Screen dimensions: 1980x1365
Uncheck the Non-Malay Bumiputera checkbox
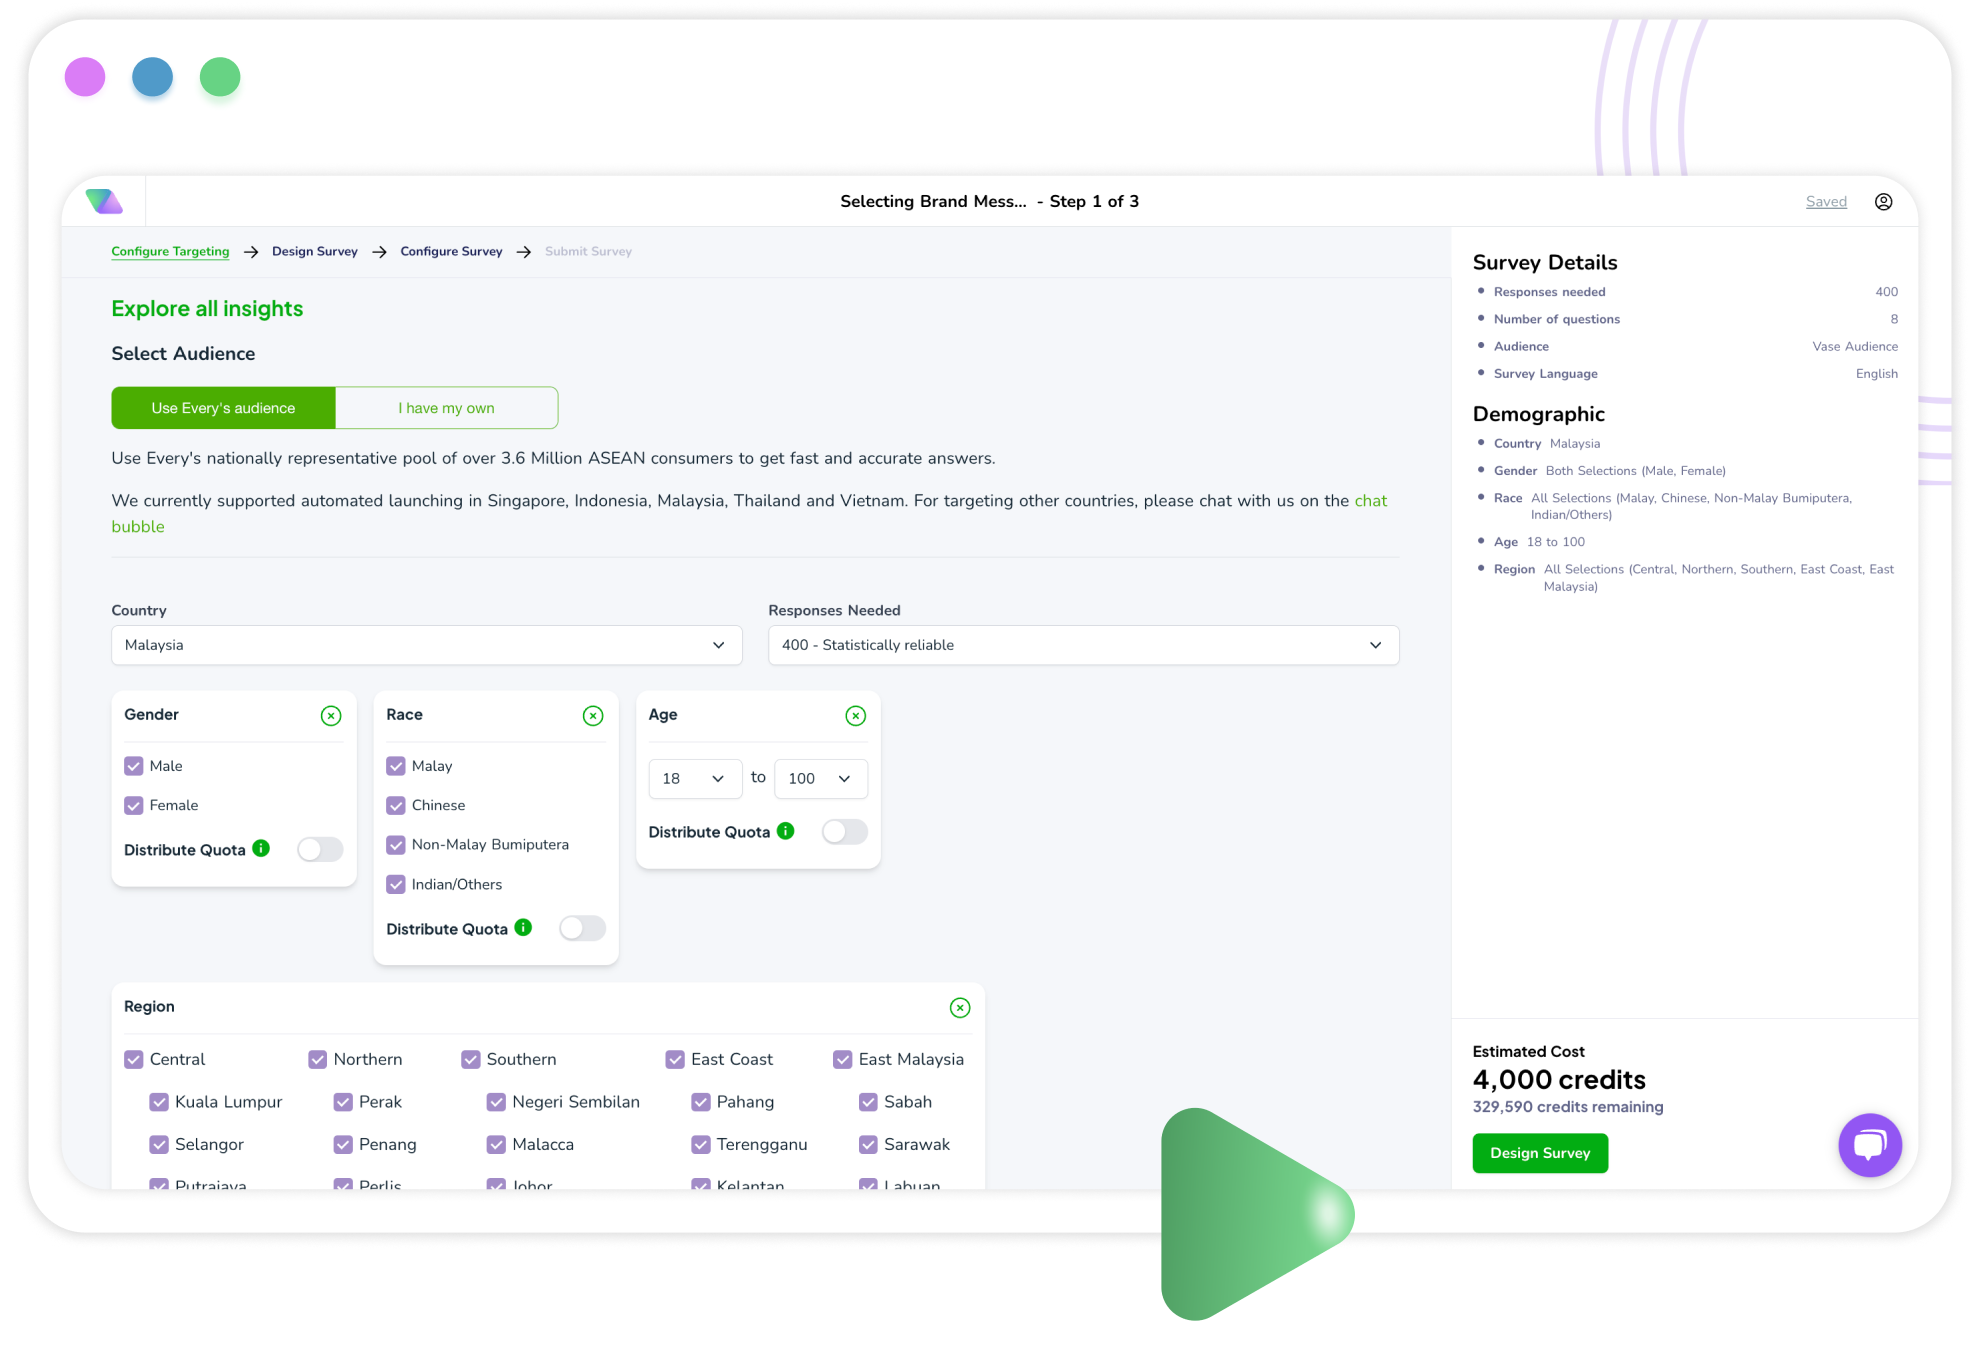396,844
